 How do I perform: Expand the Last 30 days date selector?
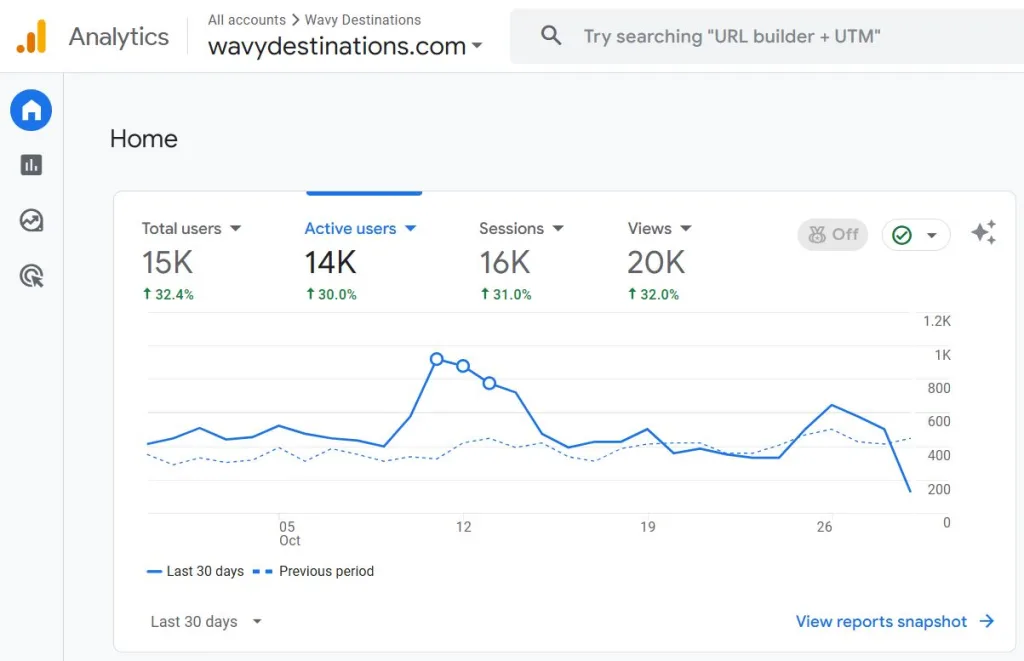(205, 621)
